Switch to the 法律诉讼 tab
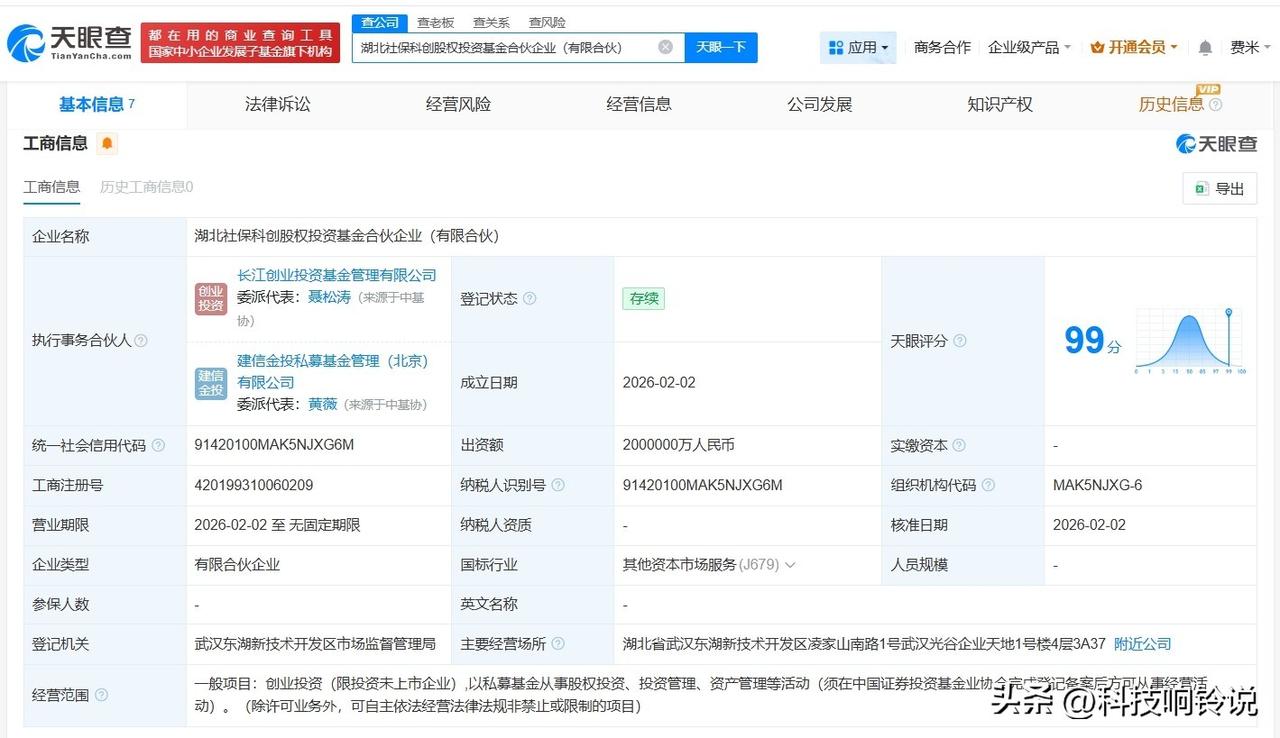 [277, 103]
